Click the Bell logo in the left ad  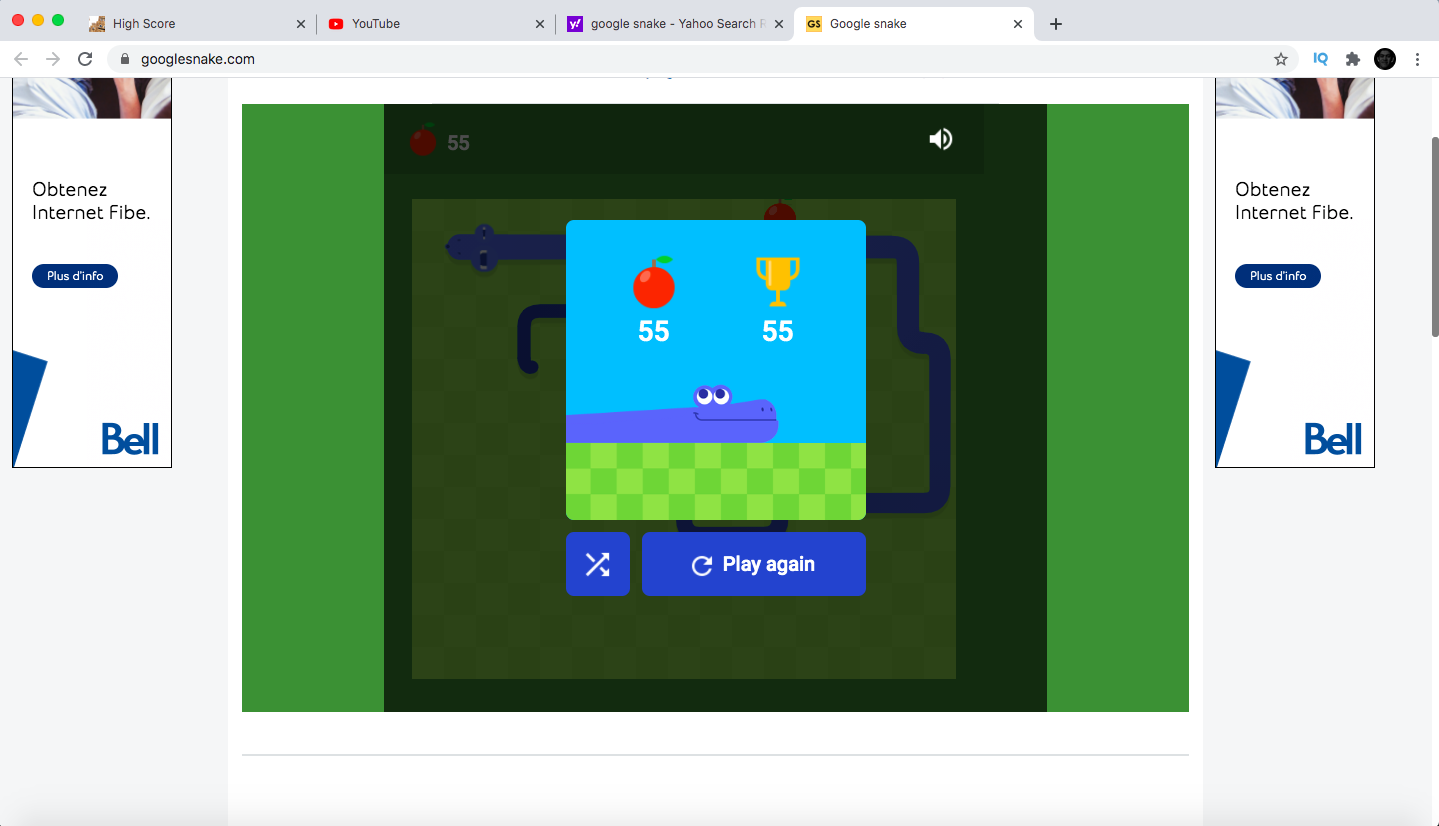tap(130, 438)
